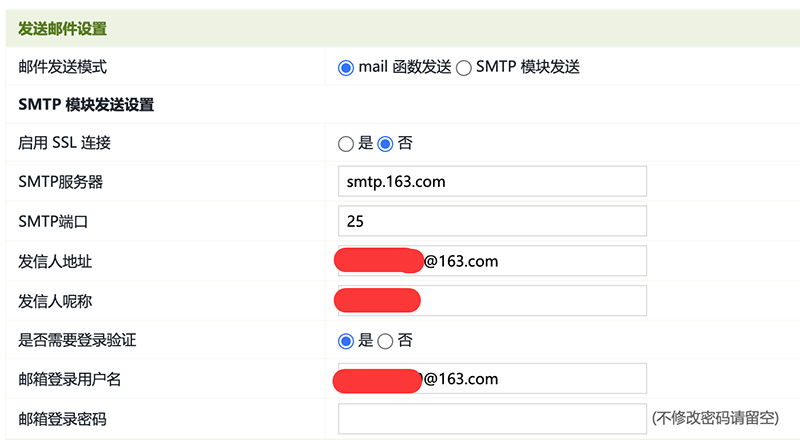Select 否 for 是否需要登录验证

tap(386, 341)
